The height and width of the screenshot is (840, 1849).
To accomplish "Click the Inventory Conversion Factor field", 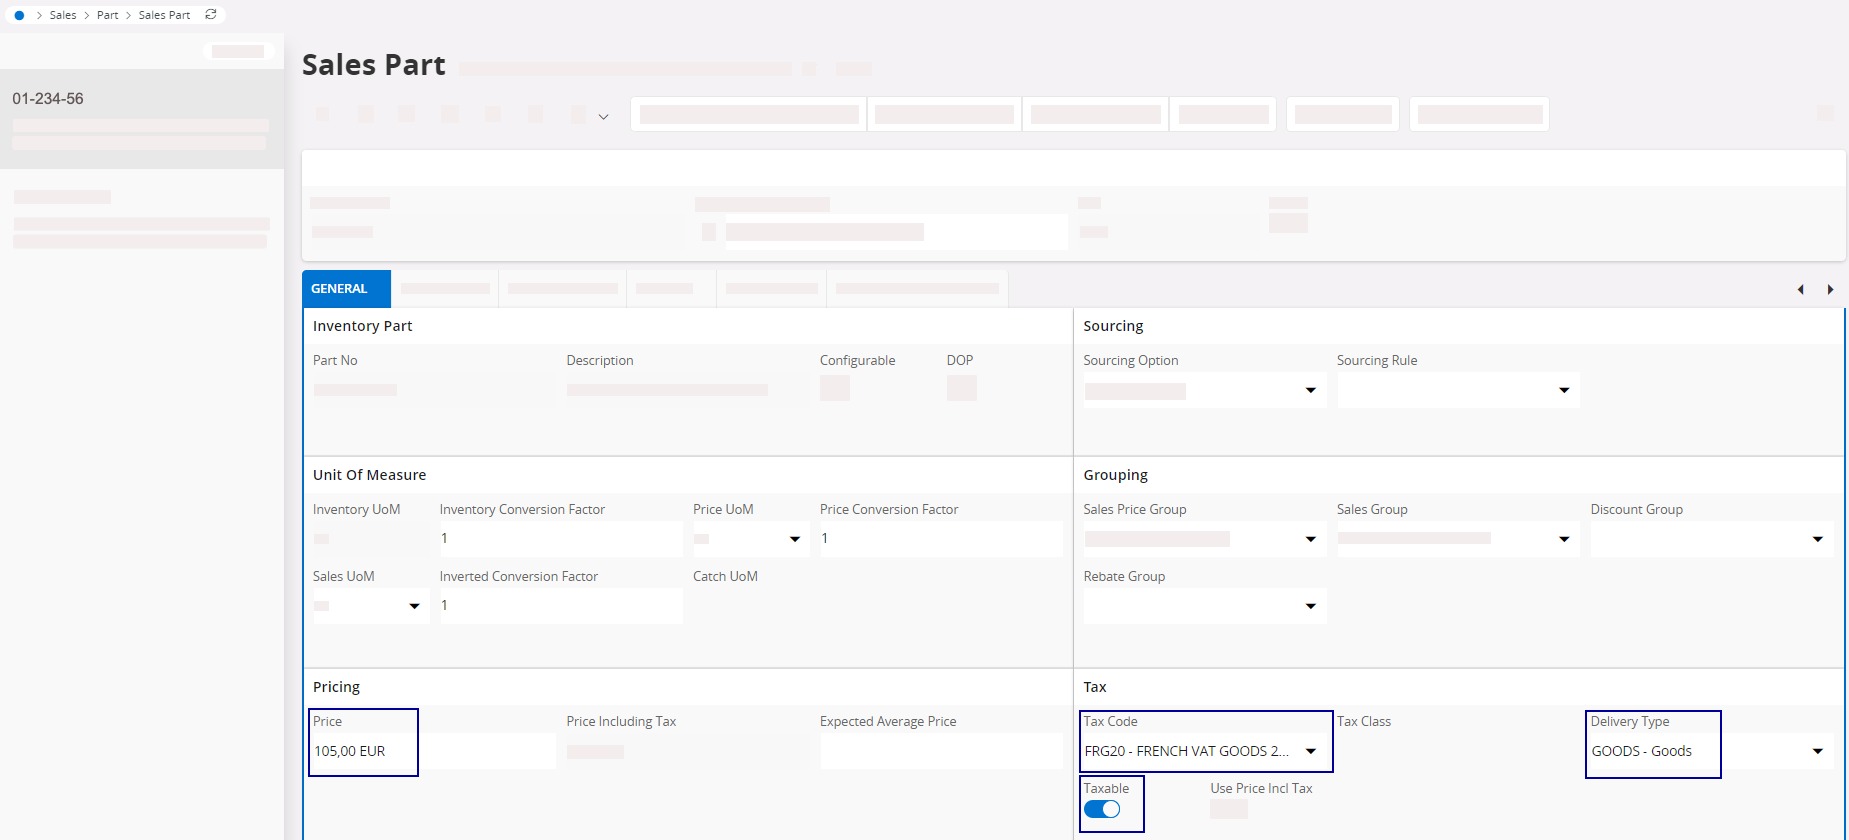I will [560, 539].
